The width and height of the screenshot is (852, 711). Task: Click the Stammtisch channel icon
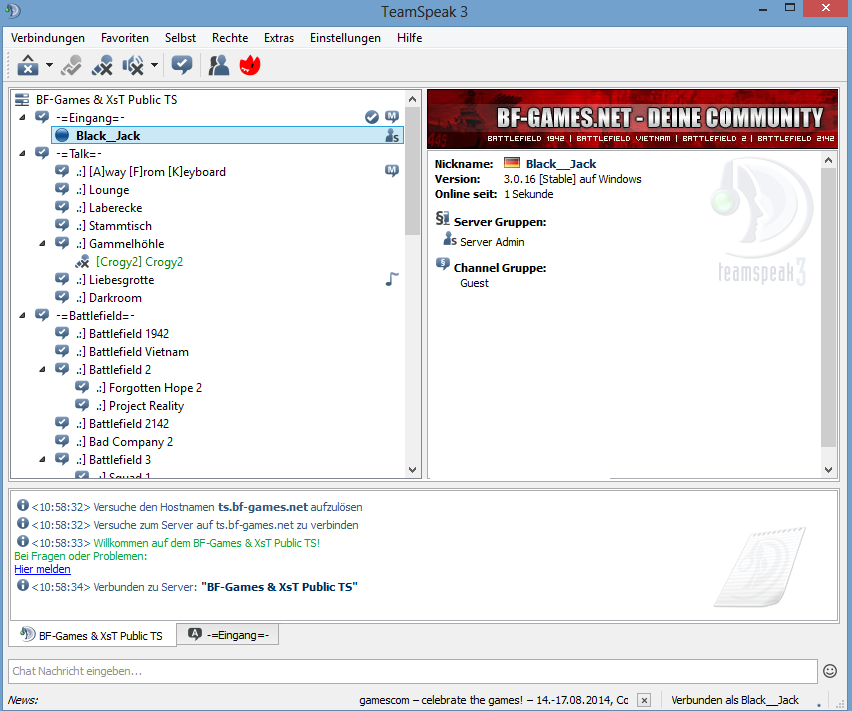pyautogui.click(x=62, y=225)
